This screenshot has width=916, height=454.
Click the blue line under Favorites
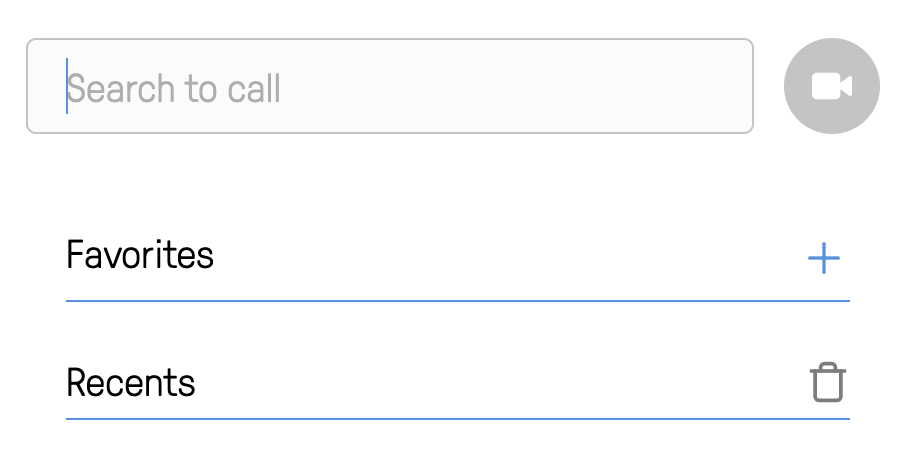point(457,301)
